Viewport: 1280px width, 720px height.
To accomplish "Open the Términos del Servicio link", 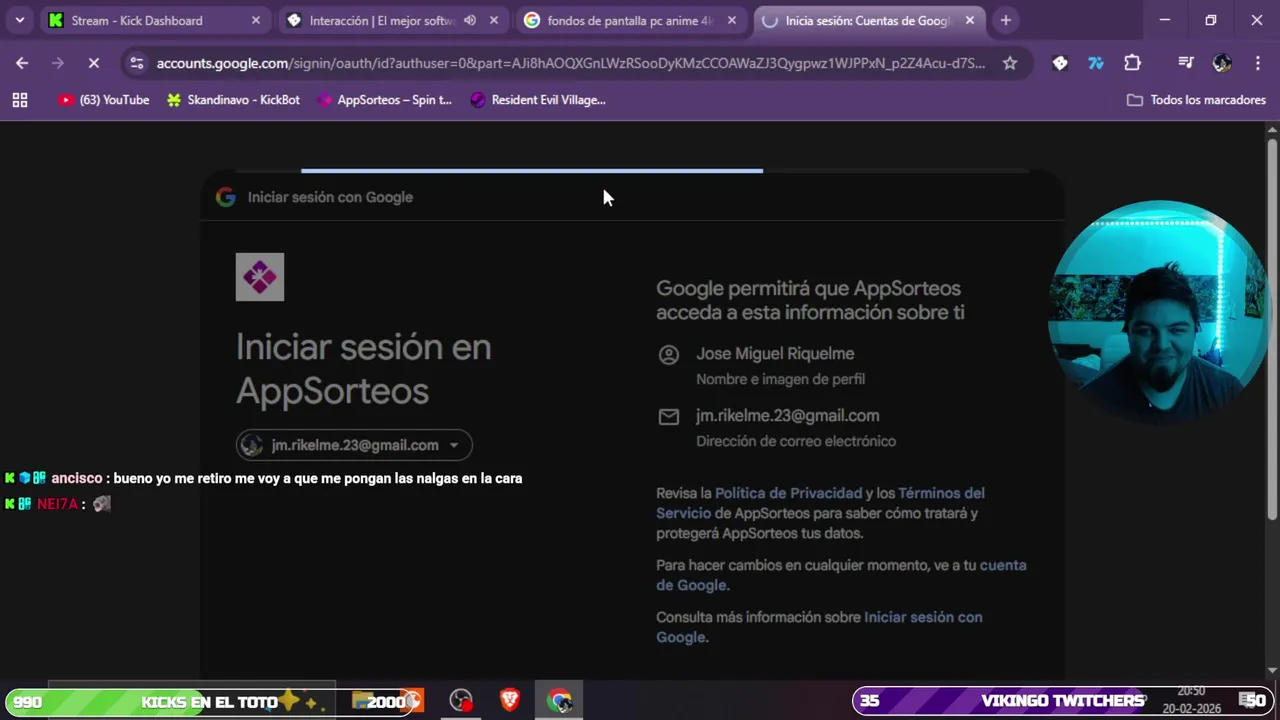I will tap(820, 503).
